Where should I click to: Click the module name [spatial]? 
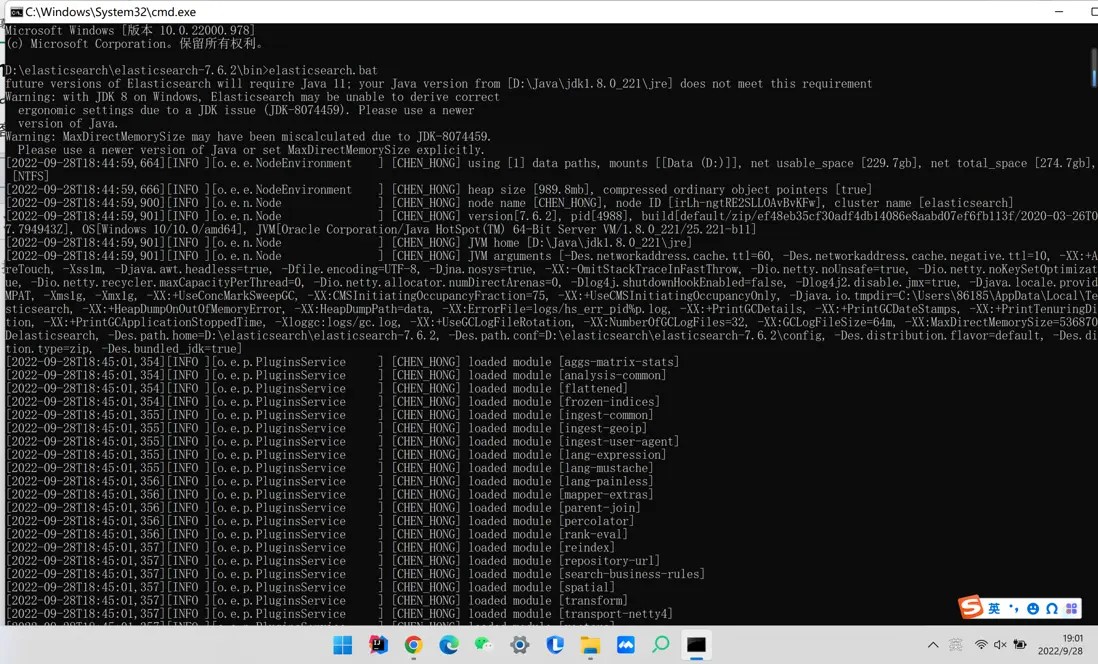point(586,588)
